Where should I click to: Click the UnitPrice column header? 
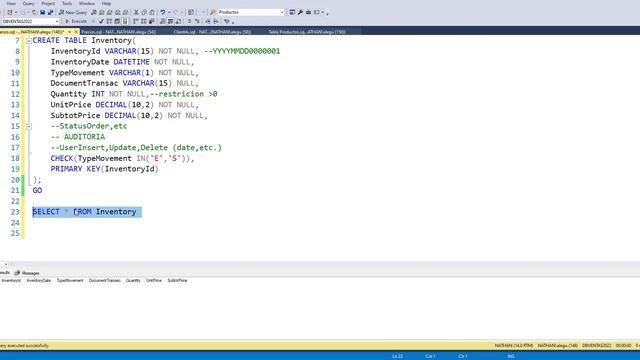(x=154, y=280)
